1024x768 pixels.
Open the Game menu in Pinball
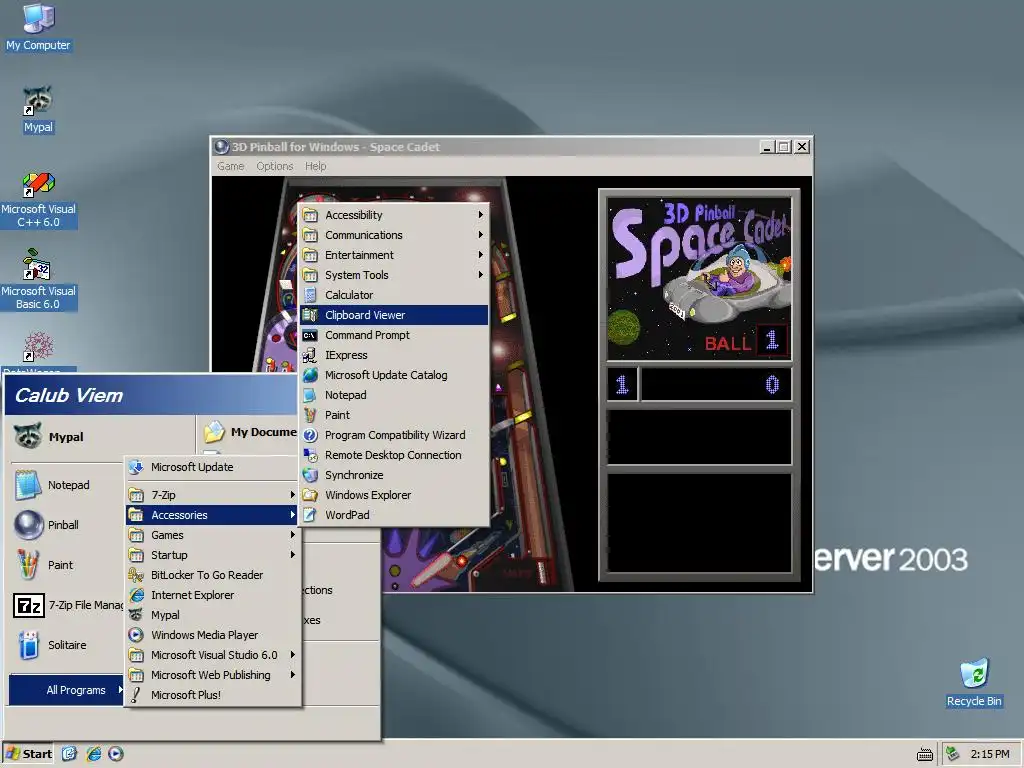pos(231,166)
